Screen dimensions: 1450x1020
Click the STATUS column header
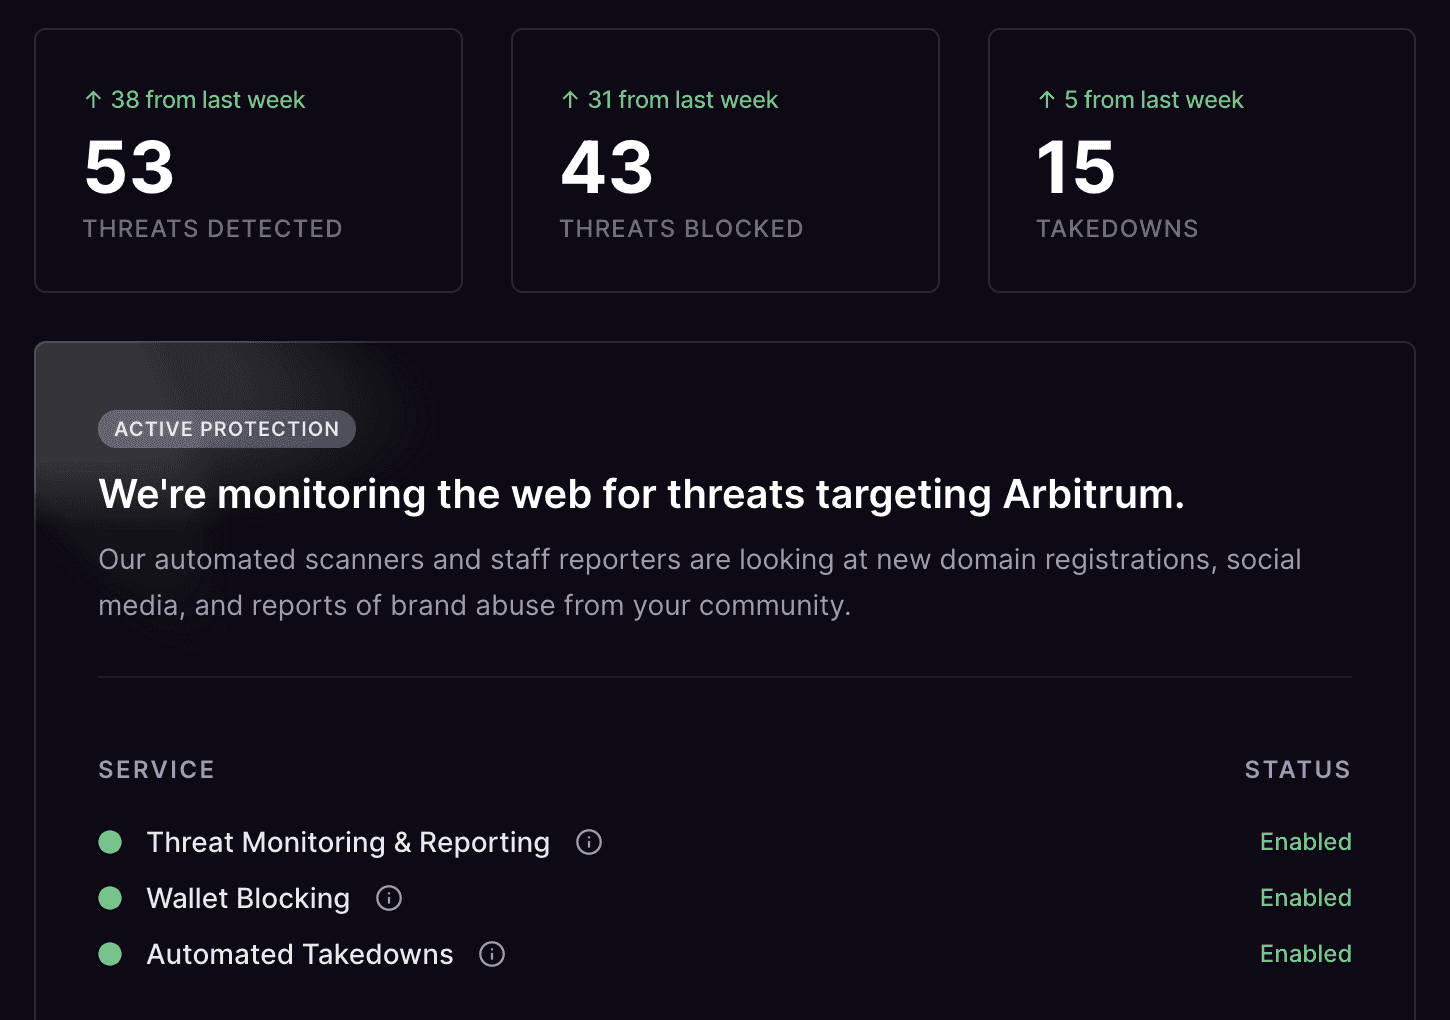[x=1298, y=770]
